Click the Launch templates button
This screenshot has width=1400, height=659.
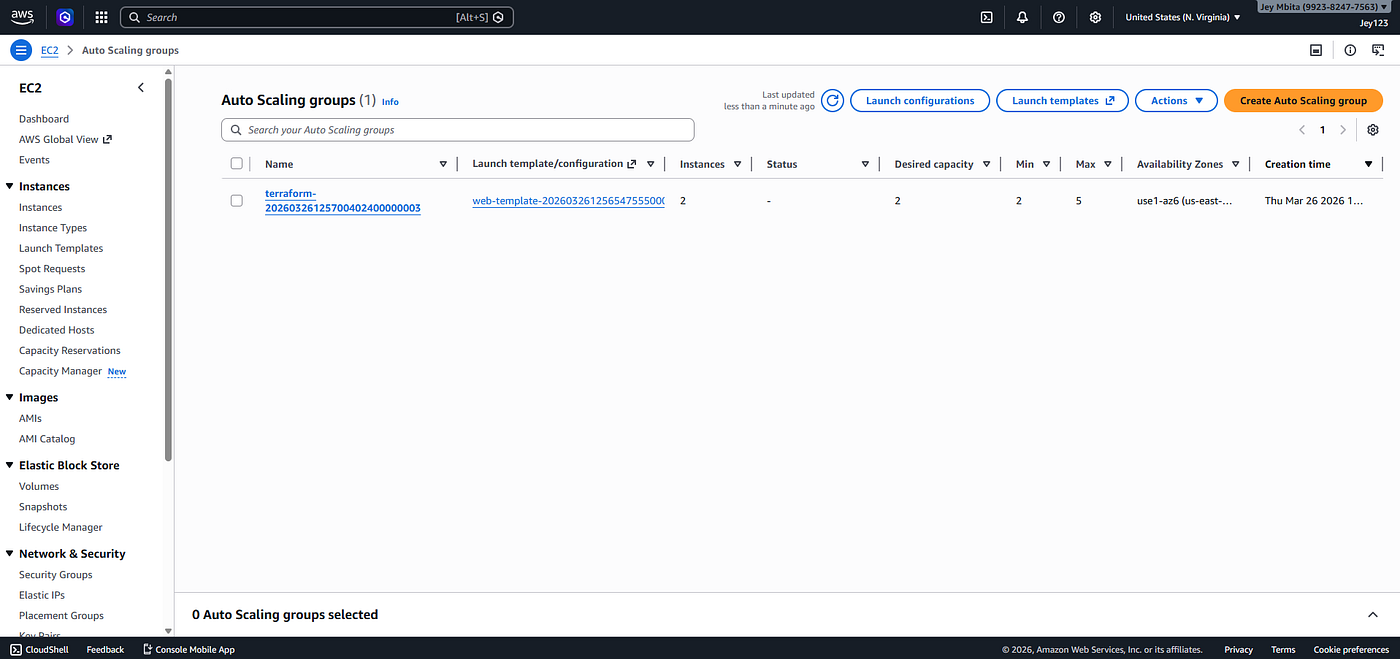coord(1062,100)
